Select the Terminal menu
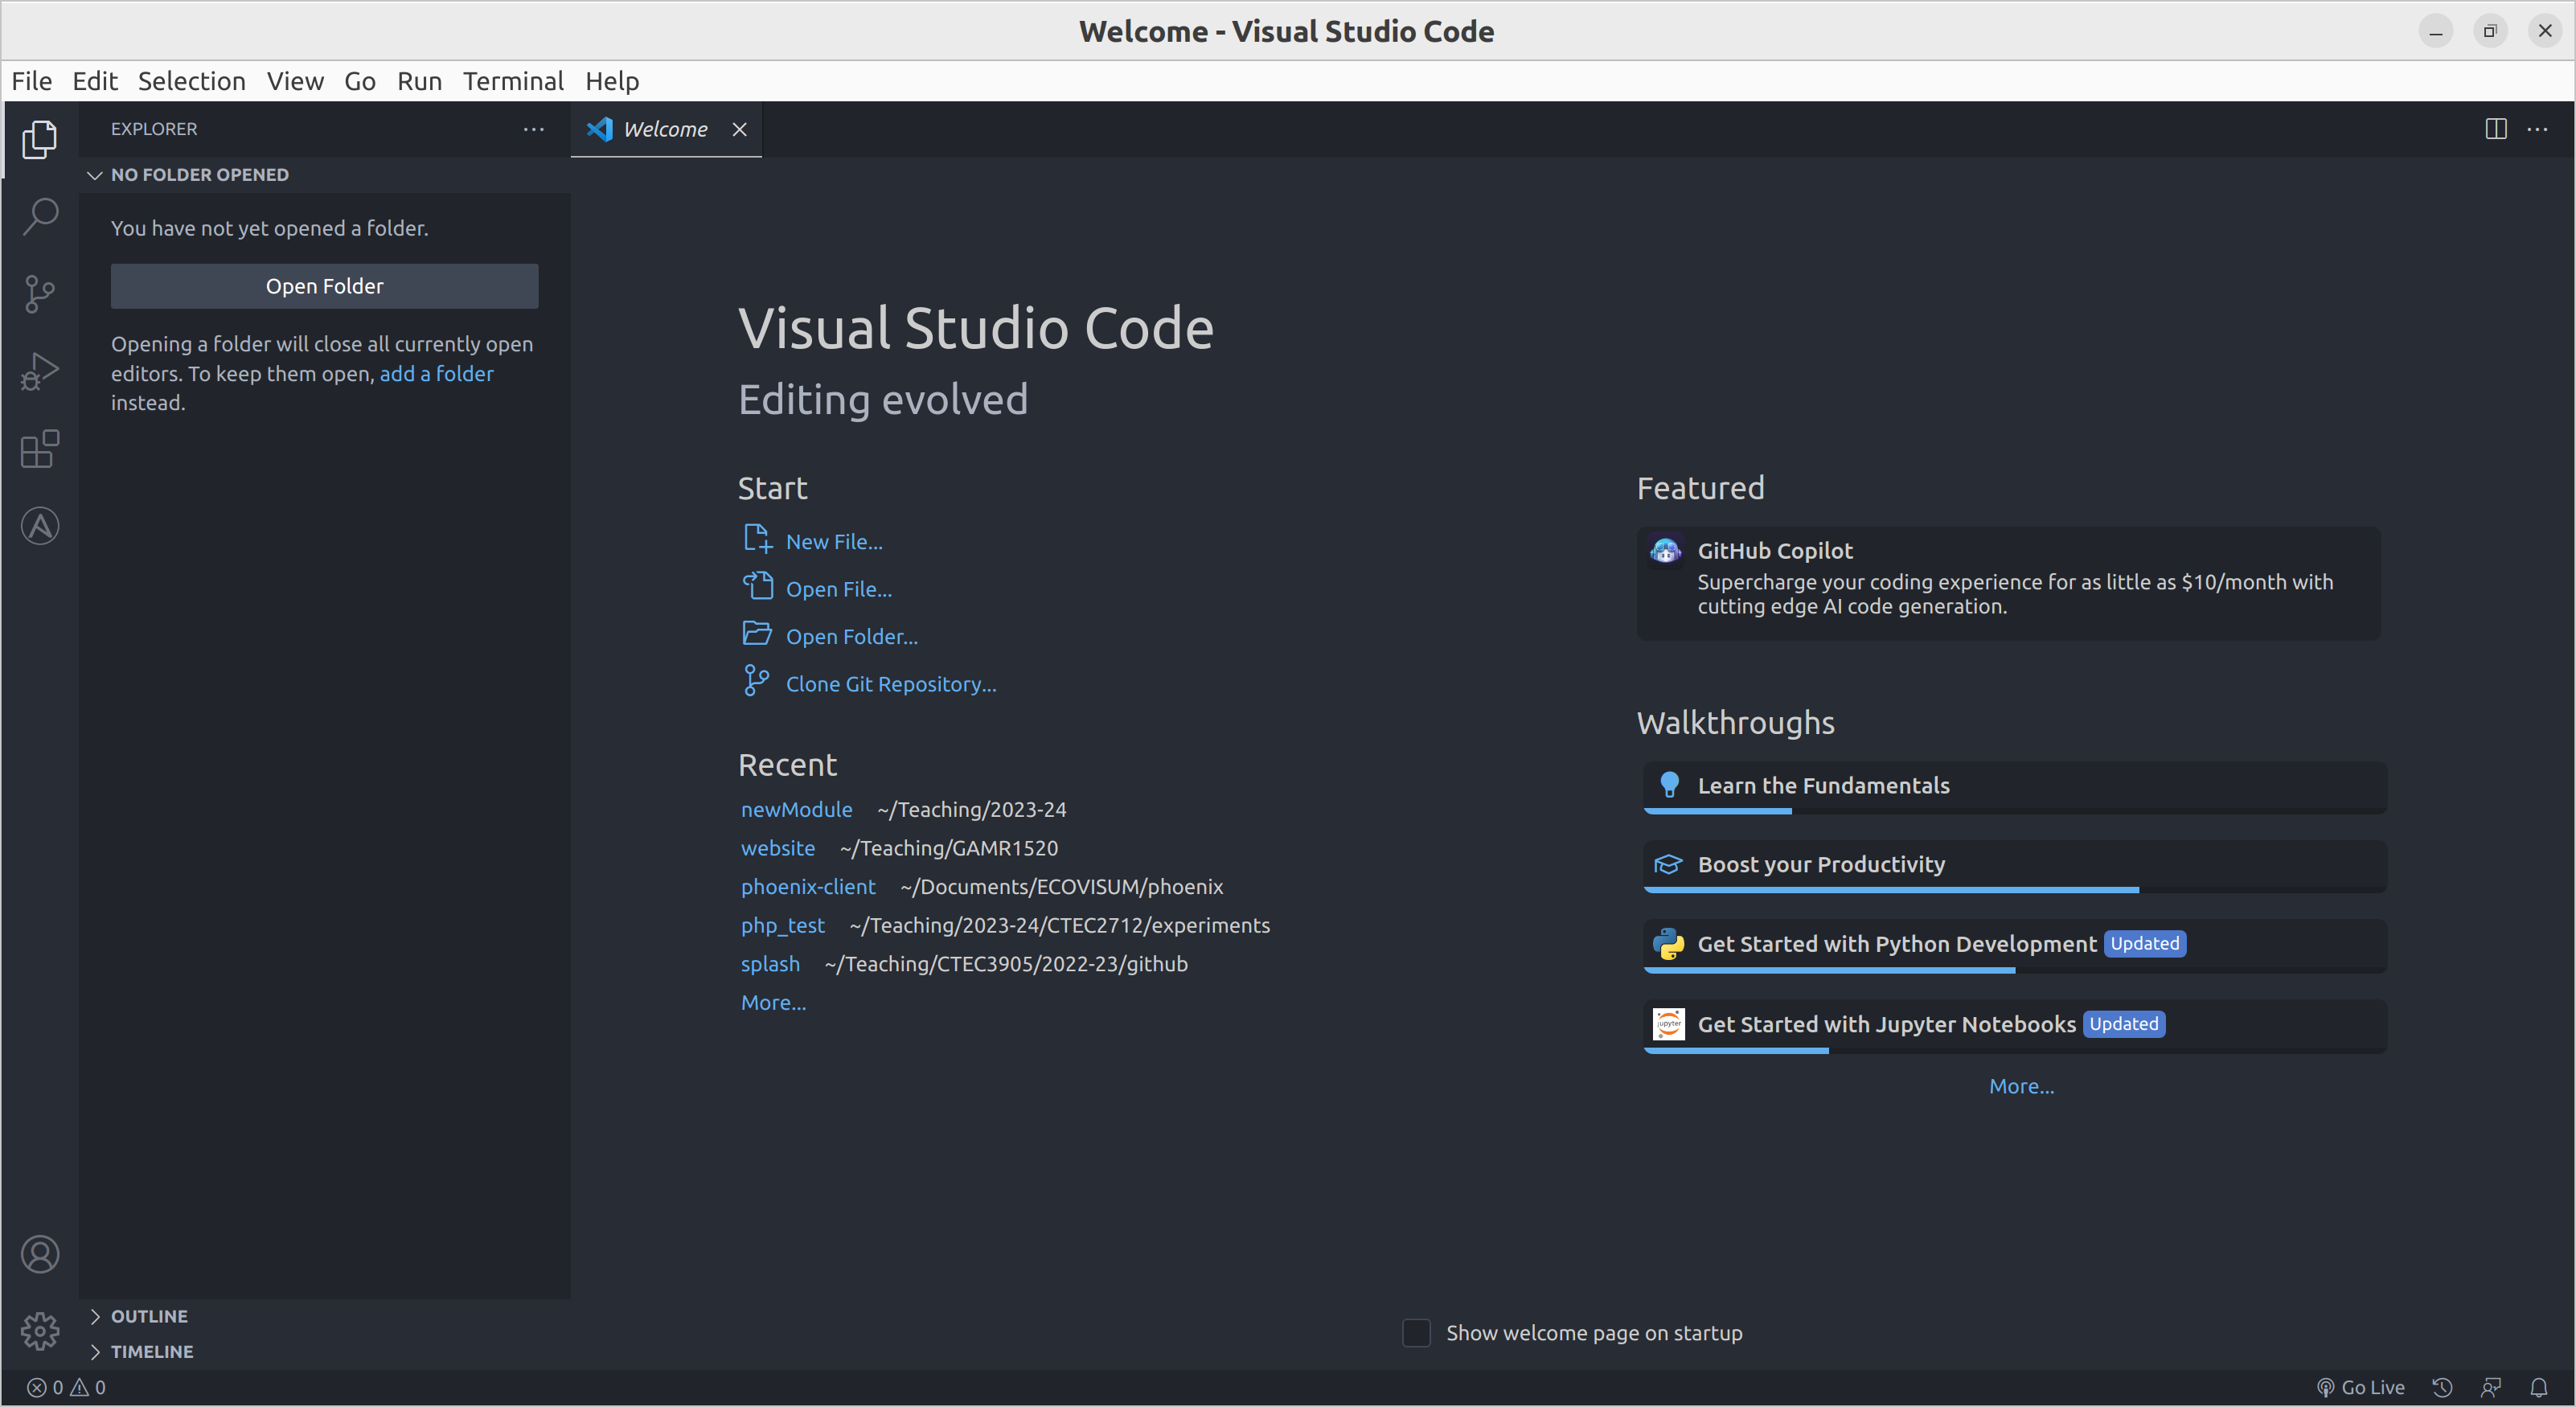Screen dimensions: 2576x1407 coord(513,81)
